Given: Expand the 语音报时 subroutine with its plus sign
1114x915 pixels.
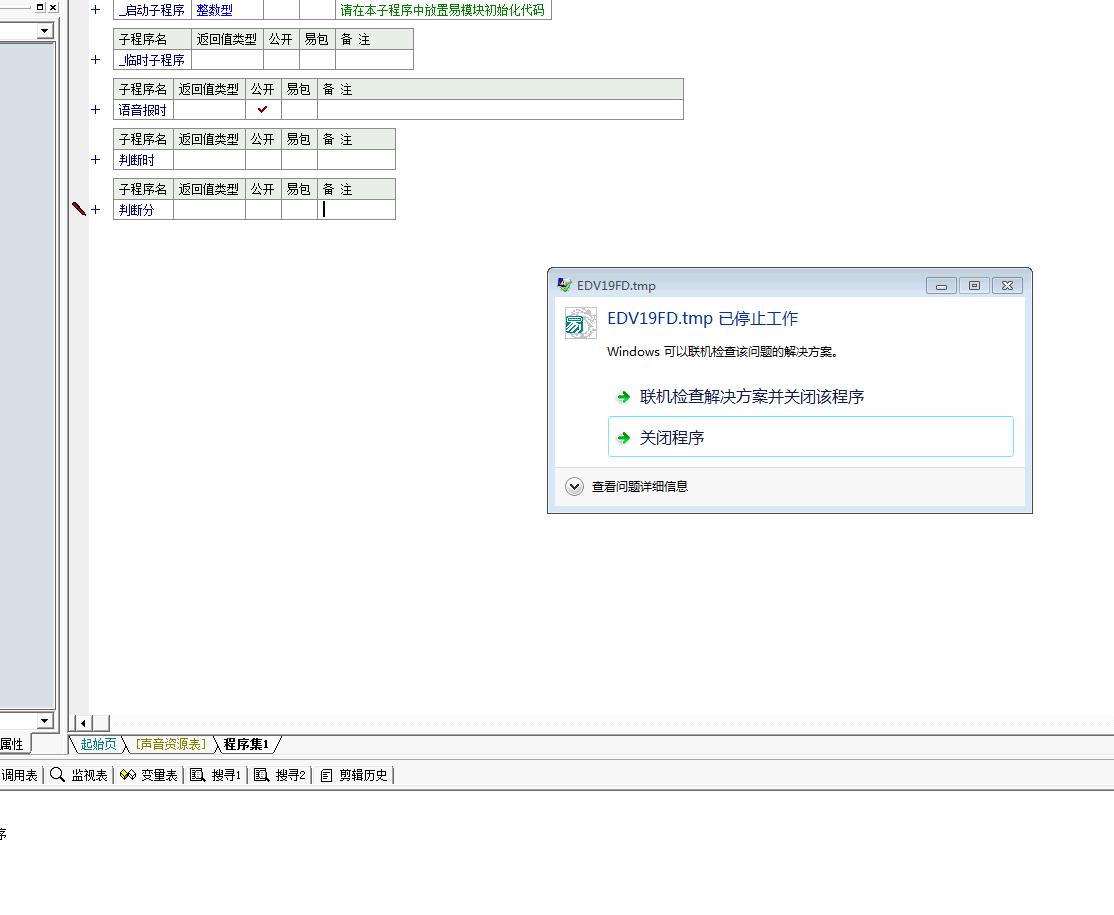Looking at the screenshot, I should [x=96, y=109].
